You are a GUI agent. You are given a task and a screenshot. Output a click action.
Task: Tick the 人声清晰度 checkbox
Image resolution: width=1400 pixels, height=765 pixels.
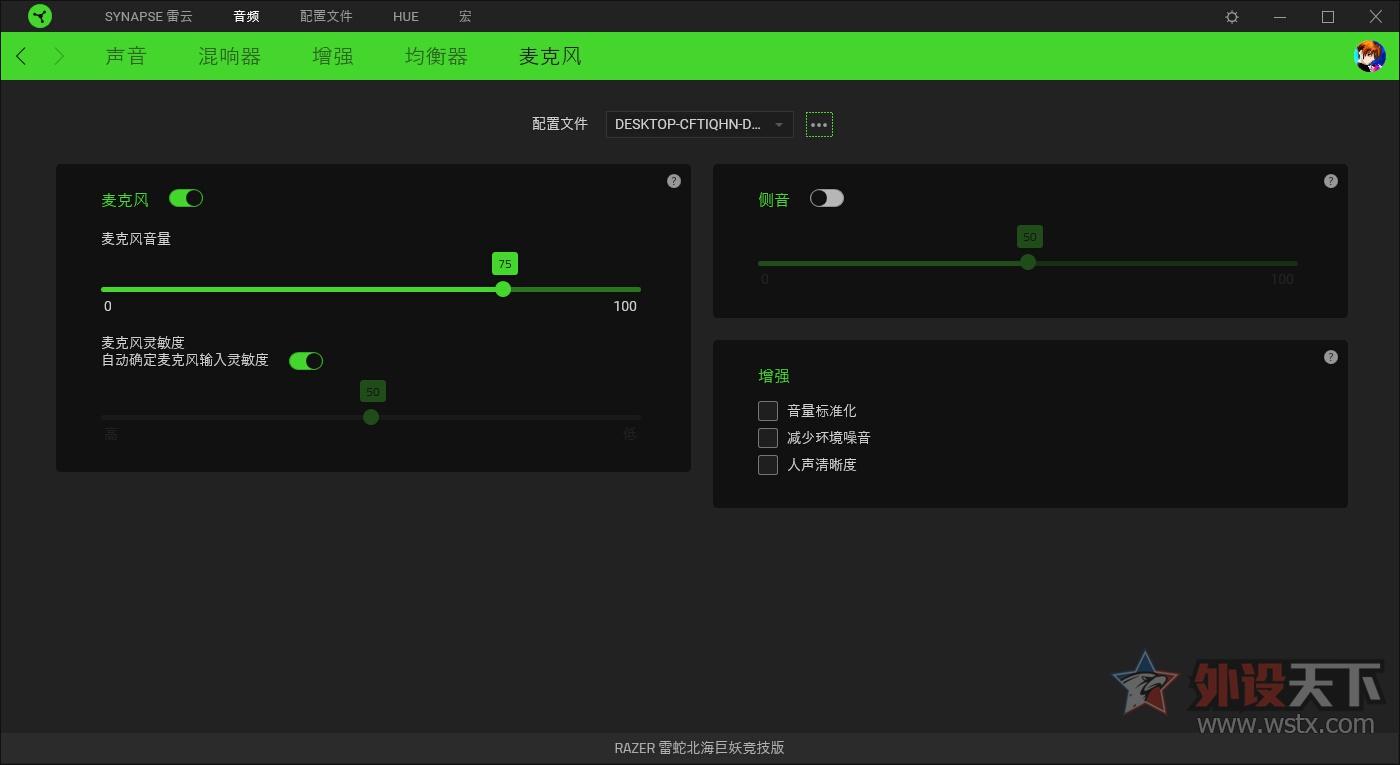(768, 465)
